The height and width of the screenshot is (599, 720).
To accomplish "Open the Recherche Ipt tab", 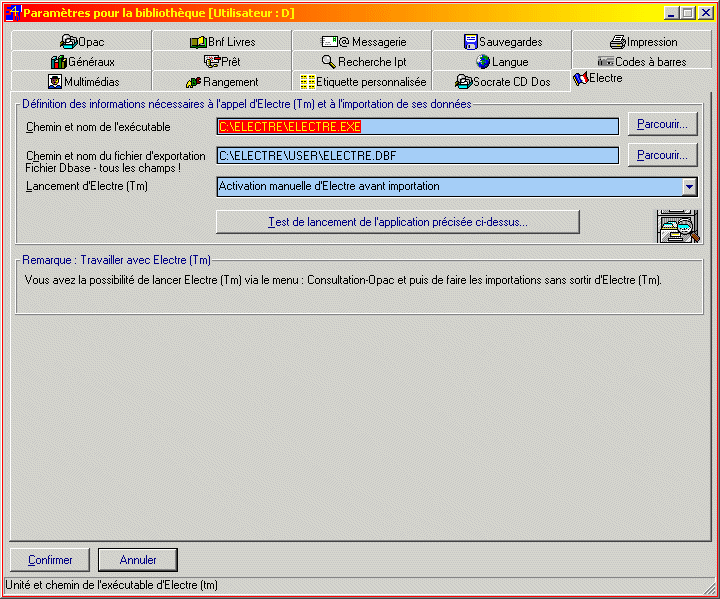I will pos(363,62).
